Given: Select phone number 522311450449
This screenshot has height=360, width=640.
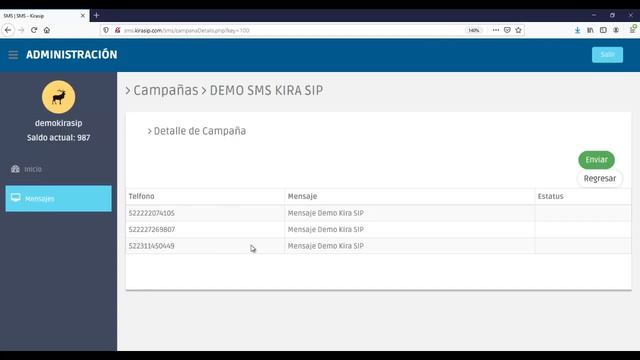Looking at the screenshot, I should [x=151, y=246].
